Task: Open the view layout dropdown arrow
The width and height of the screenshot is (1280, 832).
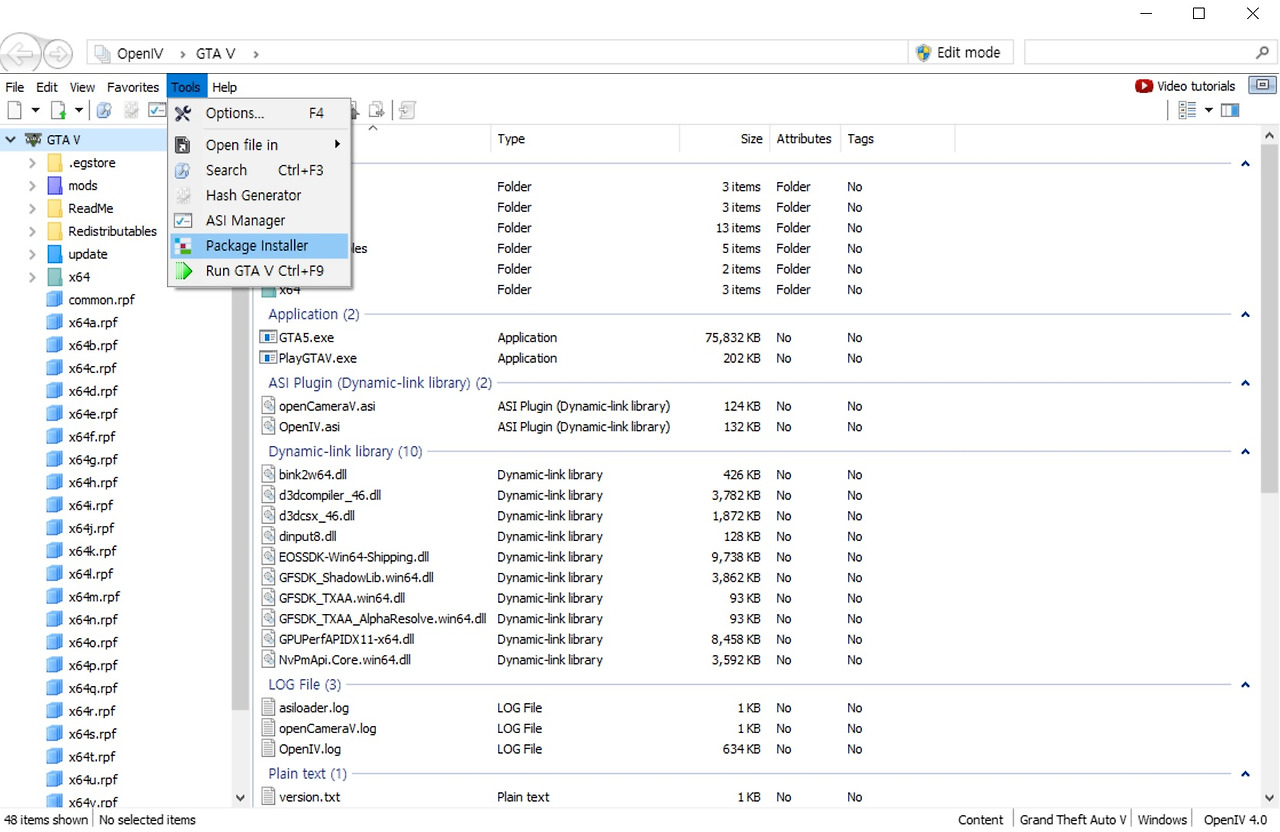Action: 1208,110
